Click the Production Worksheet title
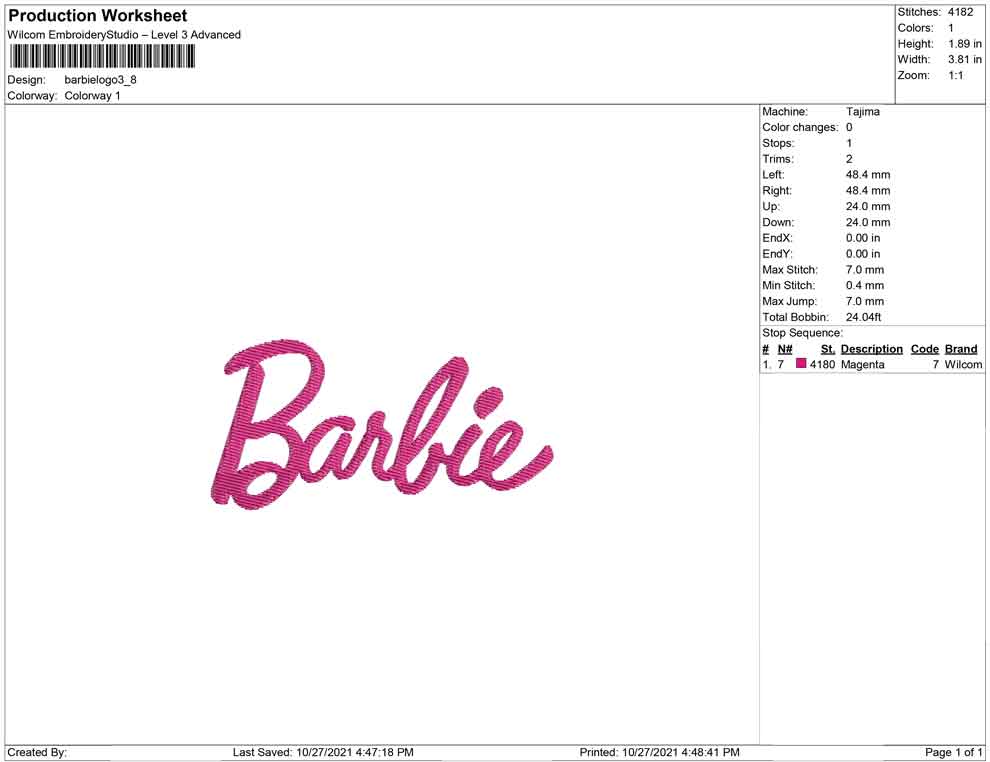Image resolution: width=990 pixels, height=762 pixels. pos(97,16)
